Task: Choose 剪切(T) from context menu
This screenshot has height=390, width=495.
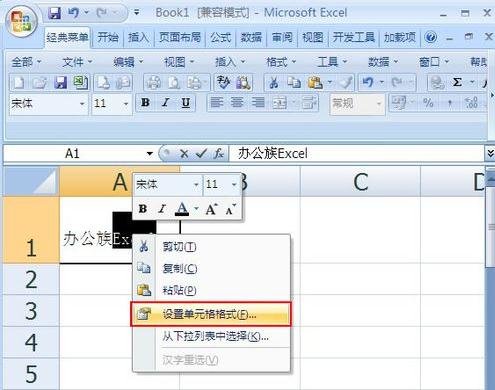Action: 211,247
